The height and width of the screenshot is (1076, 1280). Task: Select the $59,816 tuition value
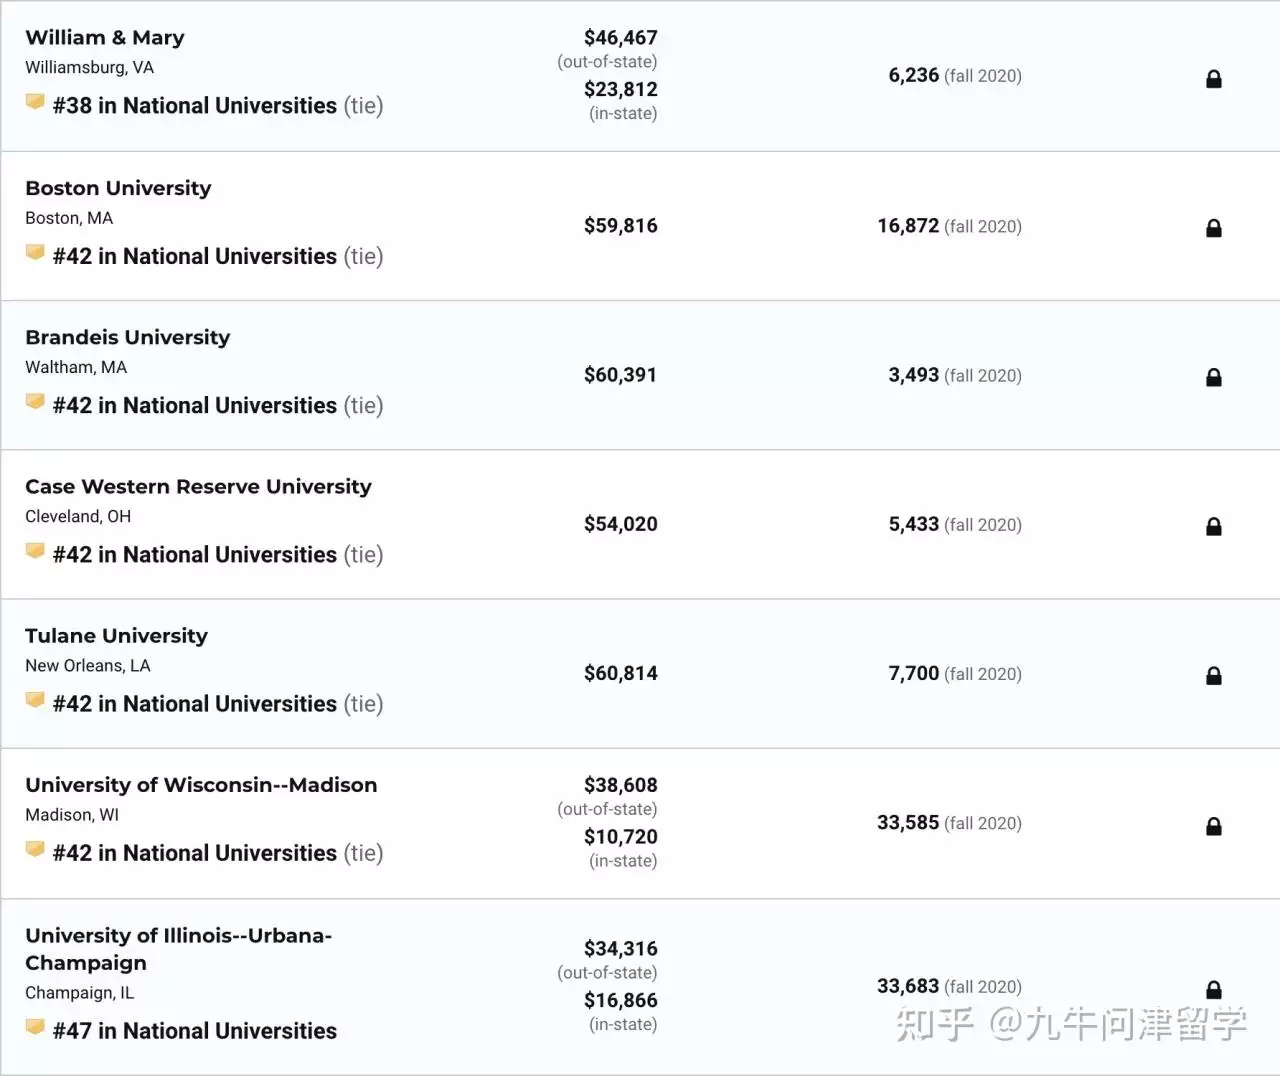(x=621, y=226)
